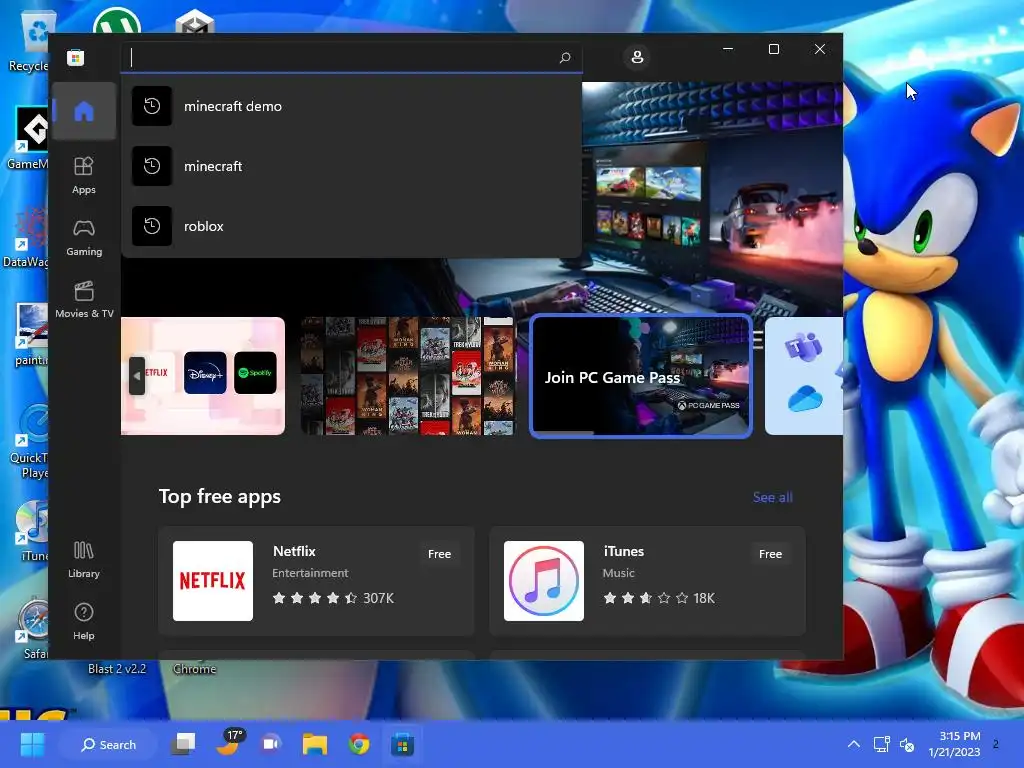Click the search magnifier icon in Store

coord(565,57)
